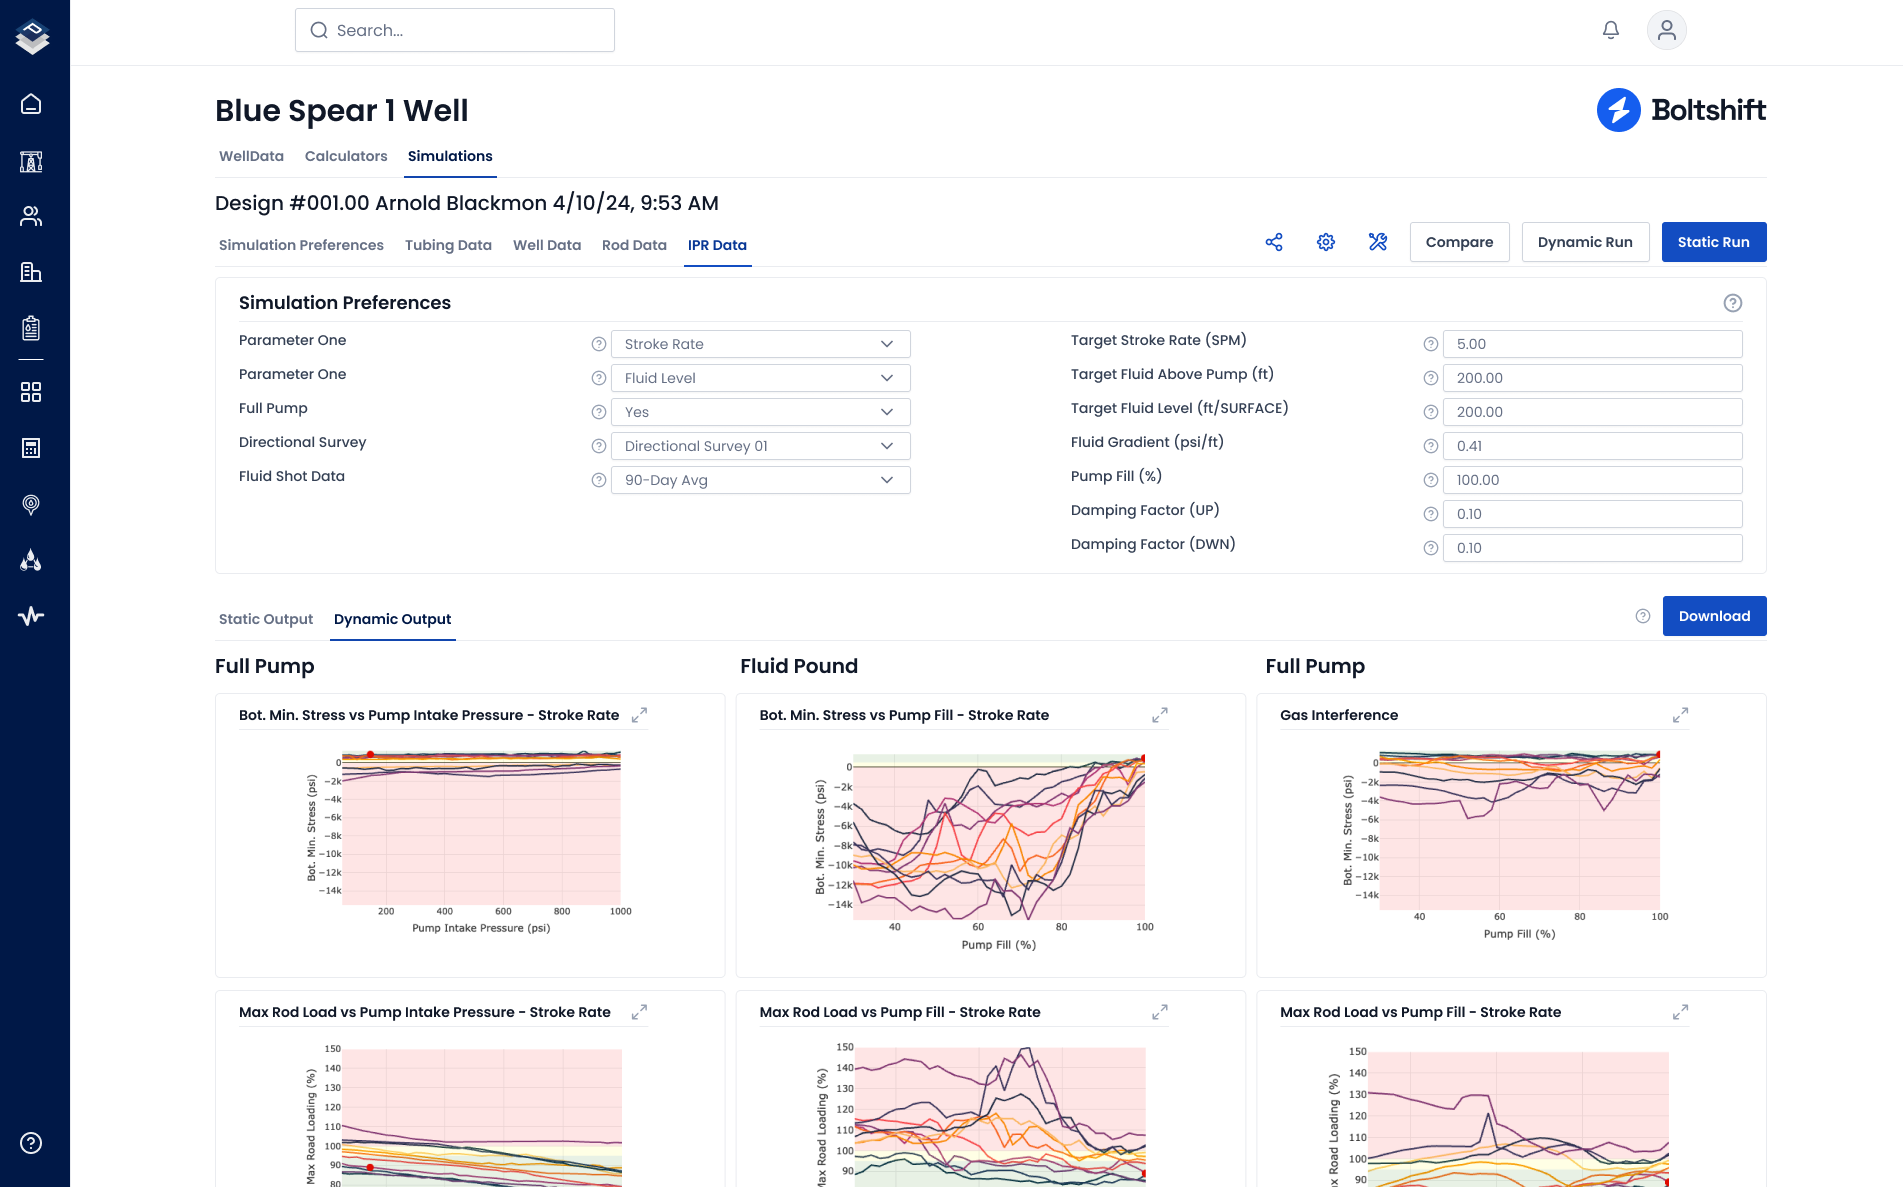Open the 90-Day Avg Fluid Shot dropdown
1903x1187 pixels.
click(x=760, y=480)
